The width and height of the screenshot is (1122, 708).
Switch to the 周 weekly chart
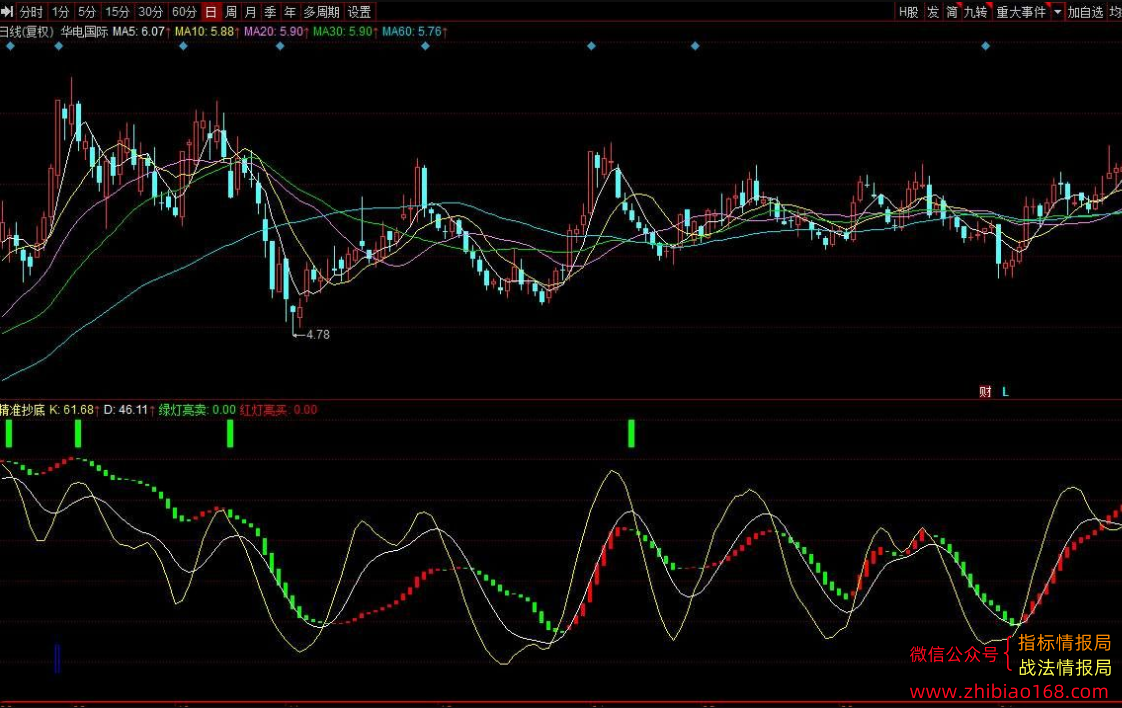(230, 11)
